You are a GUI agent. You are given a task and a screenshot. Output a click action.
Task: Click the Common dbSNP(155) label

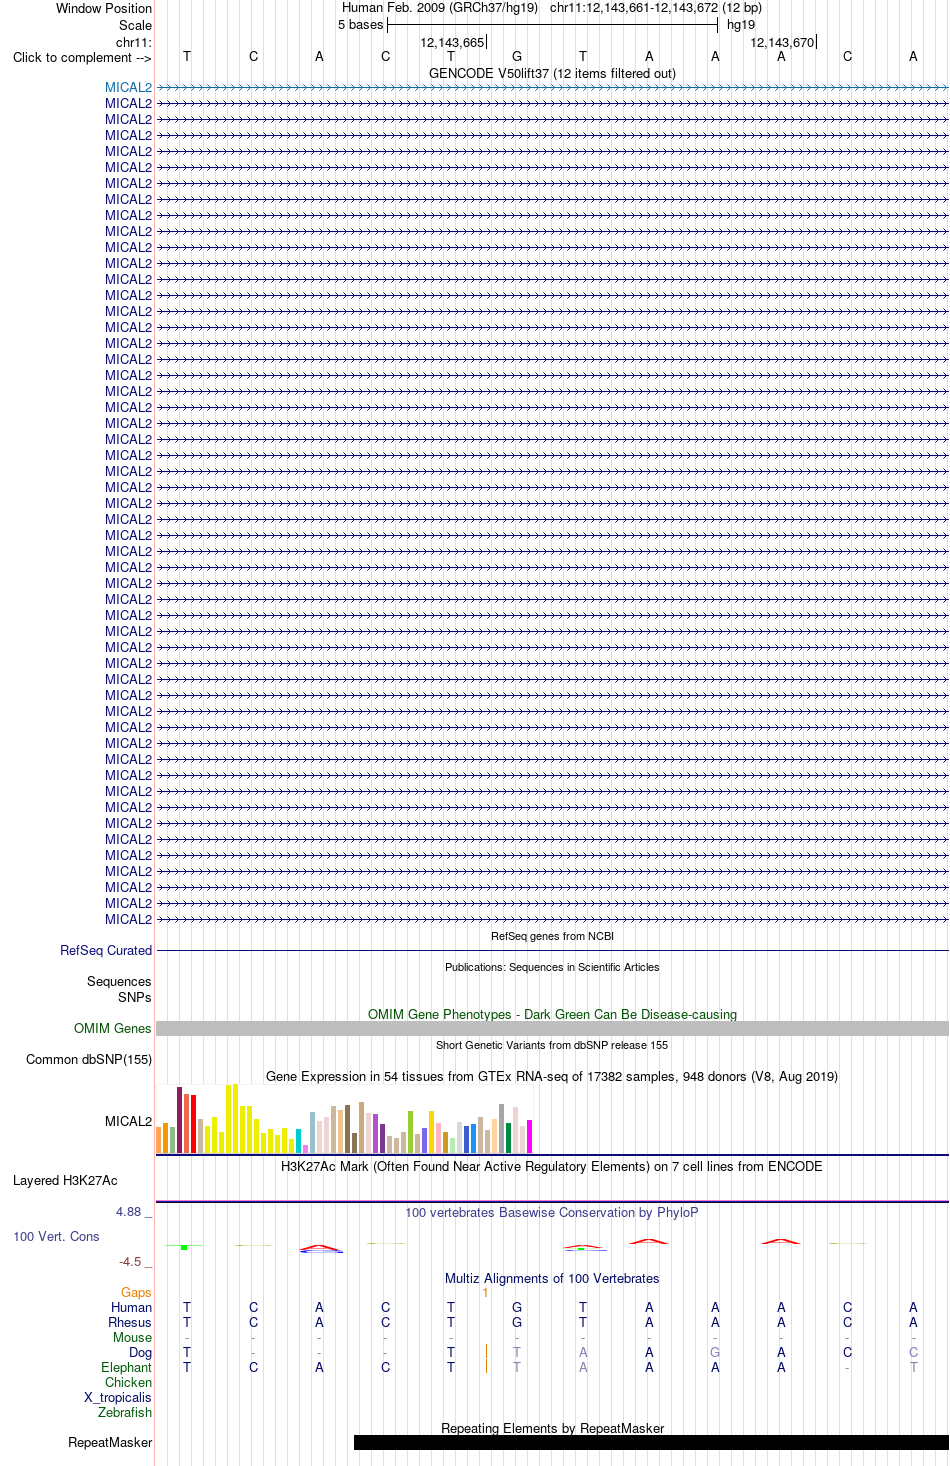89,1059
